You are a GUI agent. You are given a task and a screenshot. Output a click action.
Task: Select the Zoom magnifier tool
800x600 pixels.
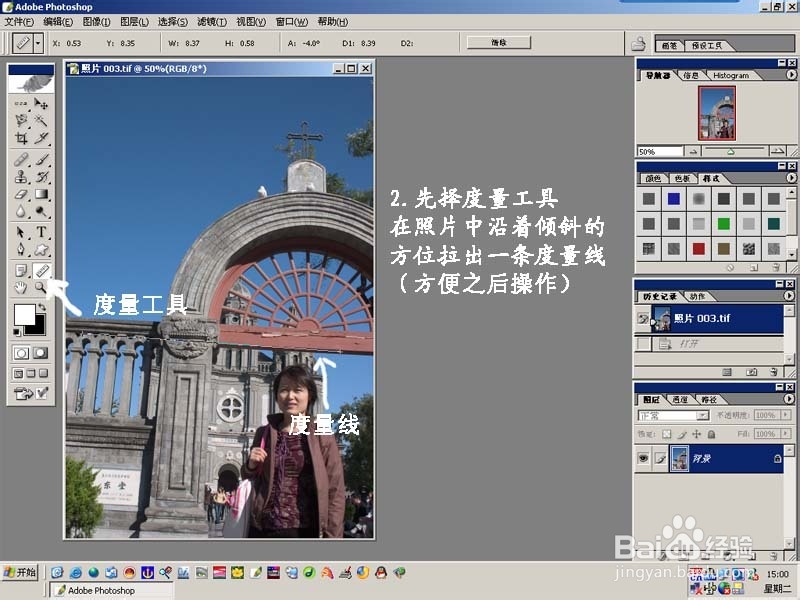point(41,288)
